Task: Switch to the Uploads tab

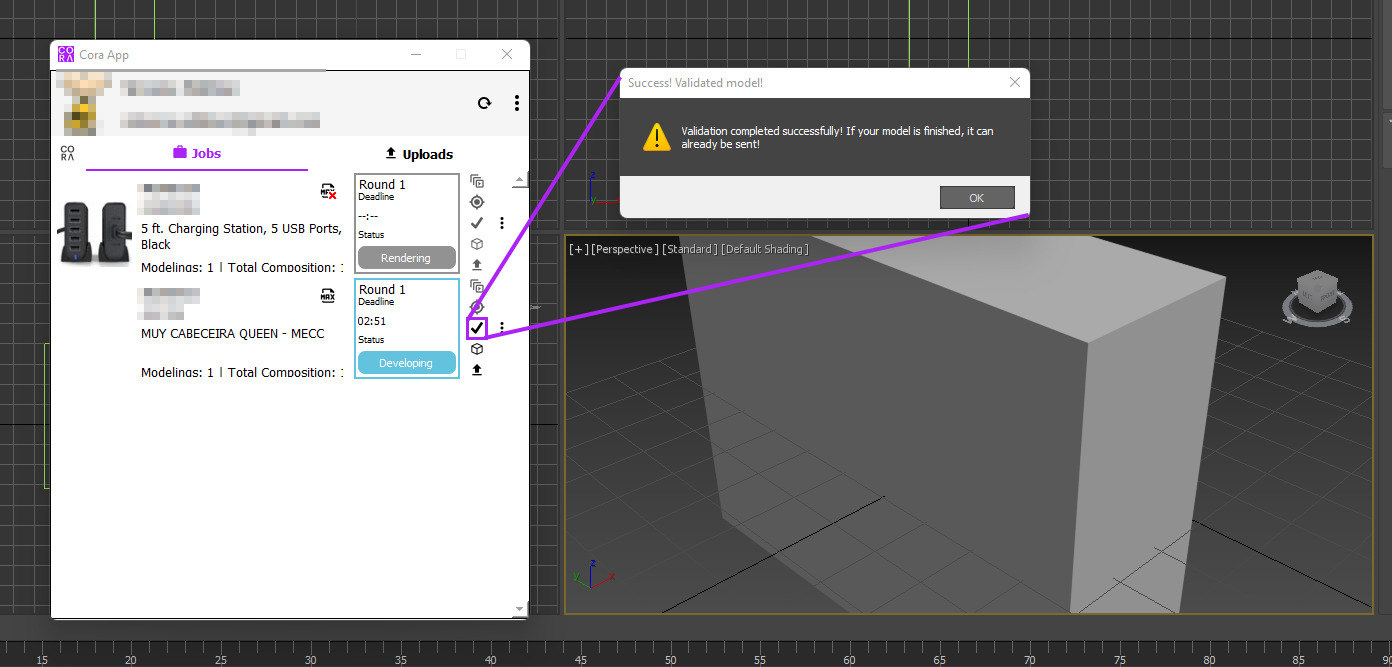Action: (419, 154)
